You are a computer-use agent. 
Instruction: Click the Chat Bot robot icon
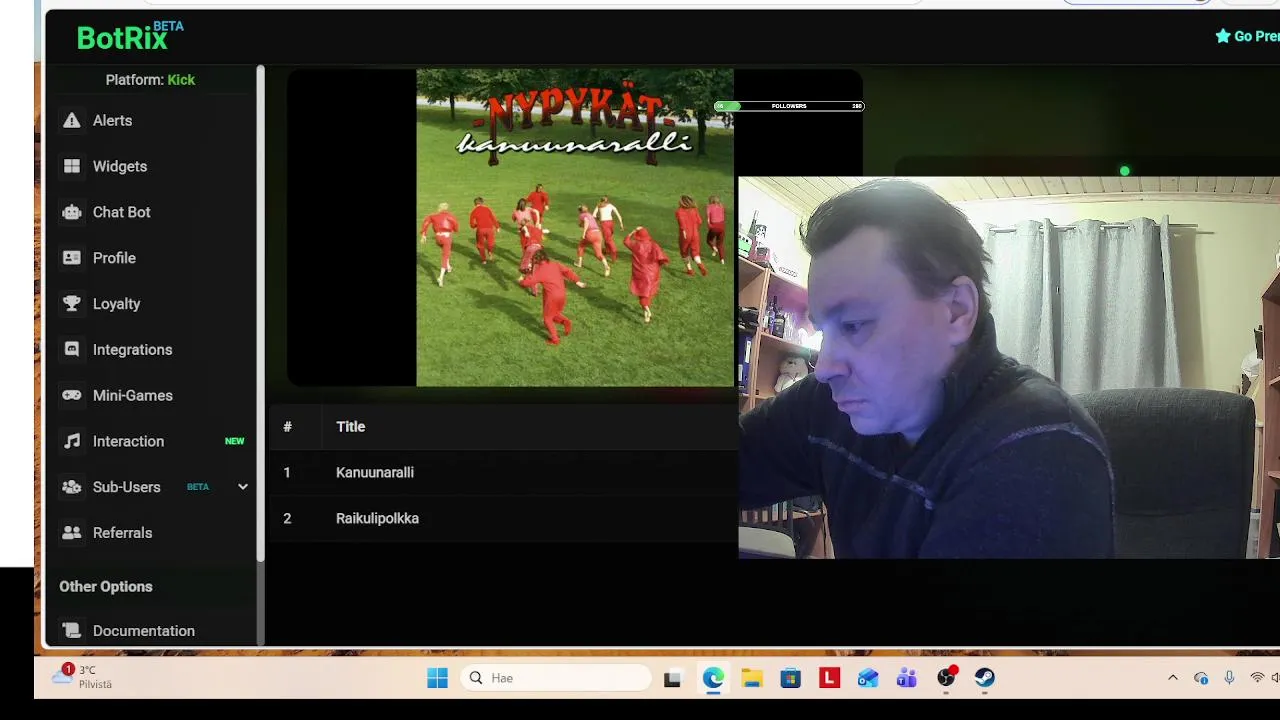(x=72, y=212)
